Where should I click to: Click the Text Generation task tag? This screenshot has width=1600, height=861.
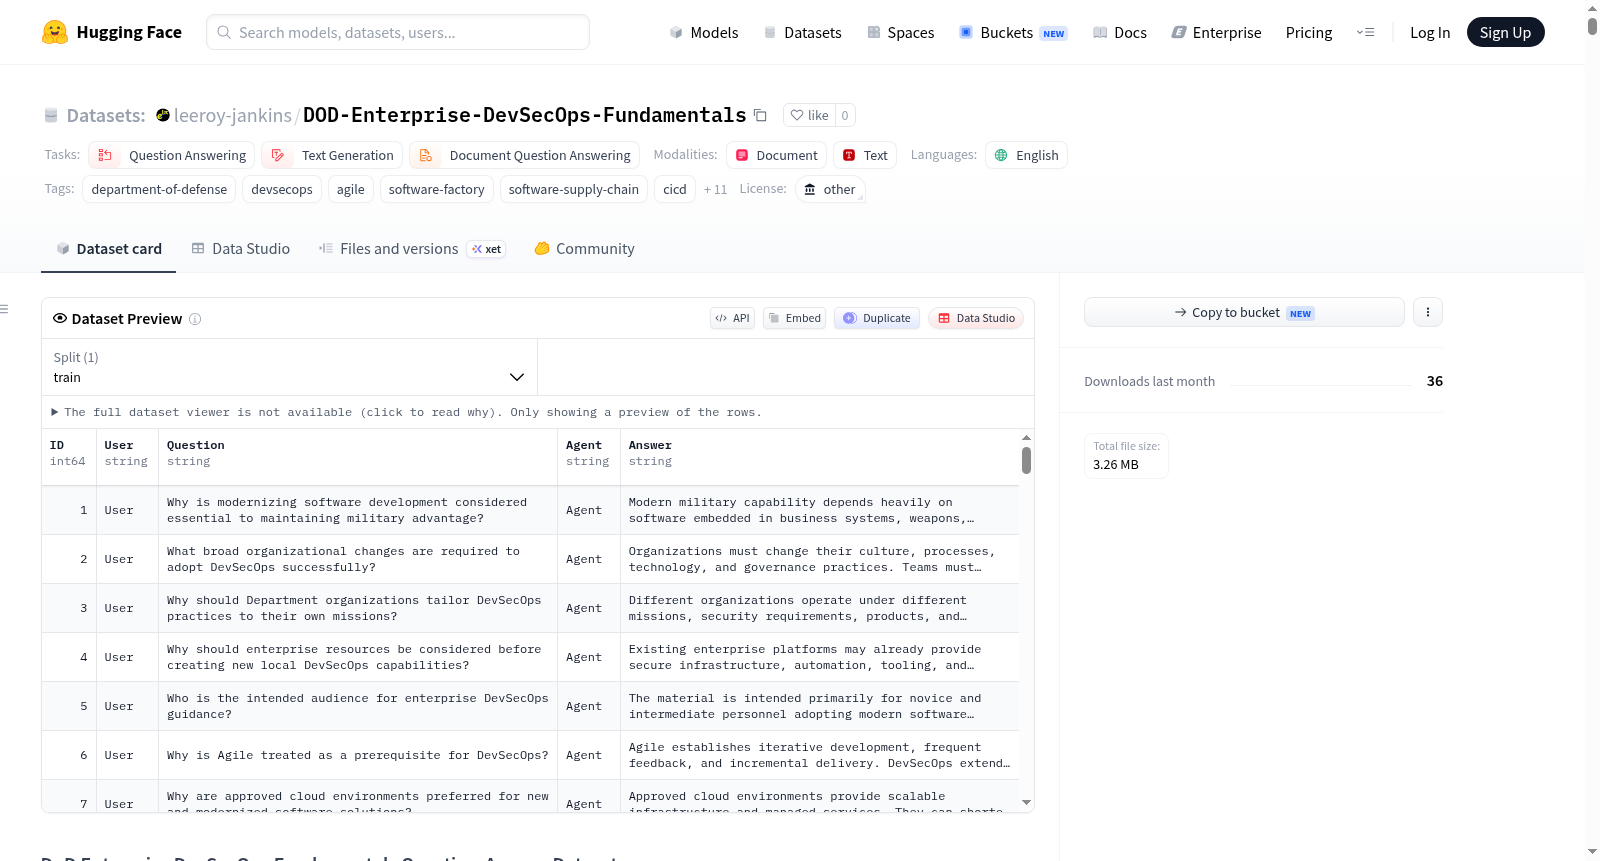click(332, 155)
